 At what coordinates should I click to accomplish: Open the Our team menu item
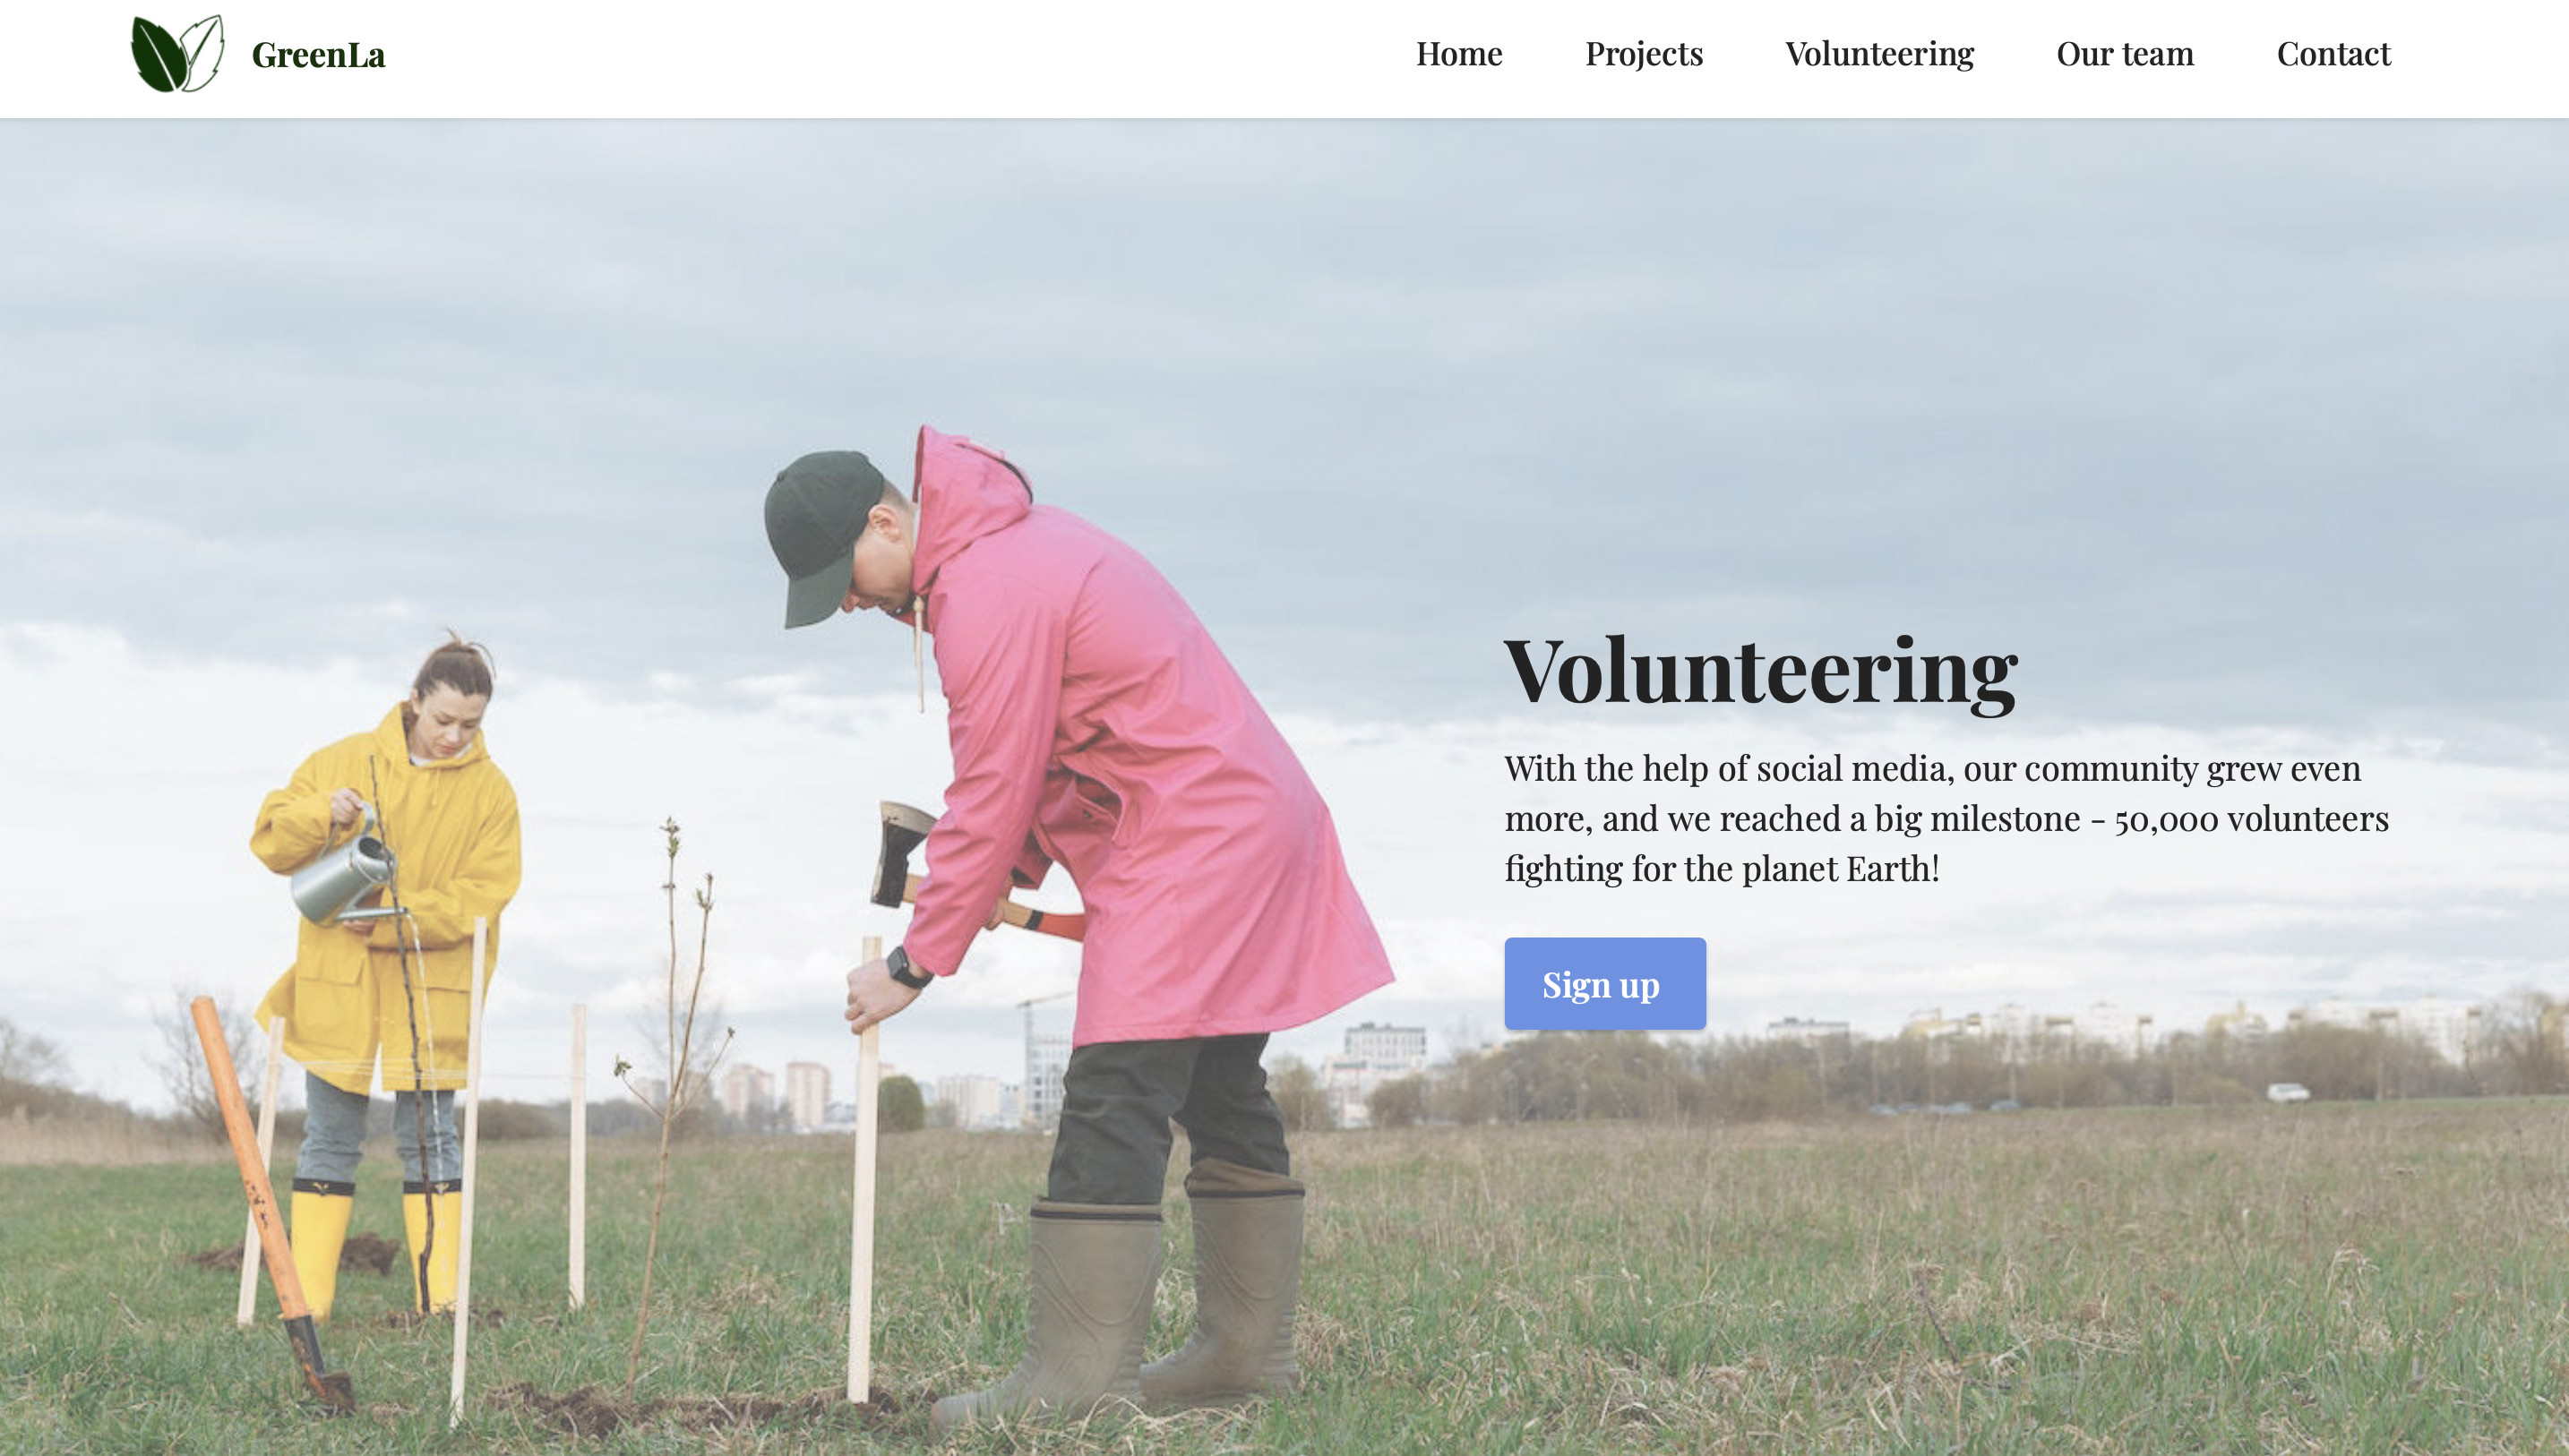2125,54
